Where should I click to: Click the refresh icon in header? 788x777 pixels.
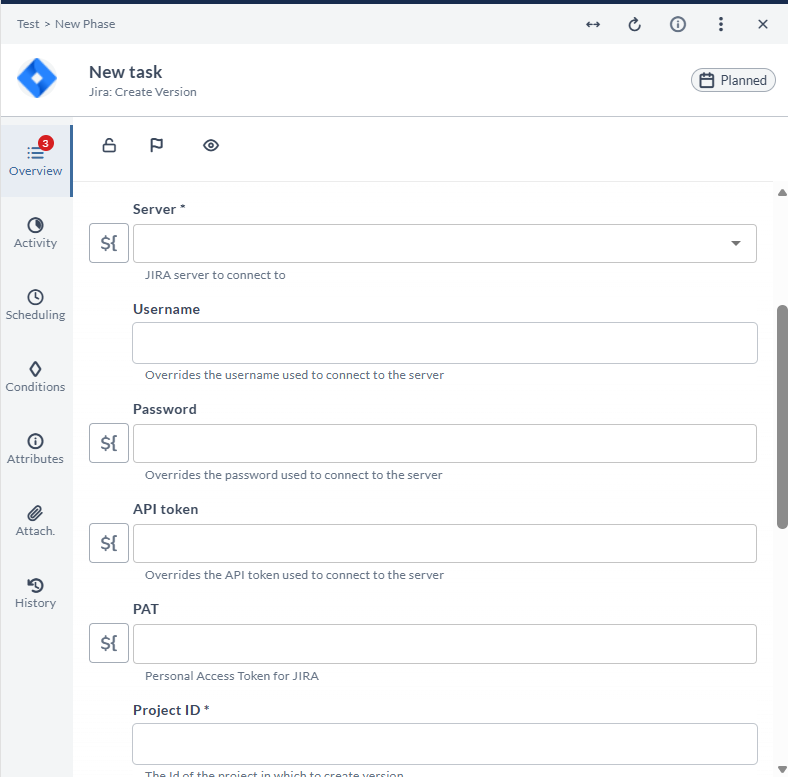635,24
